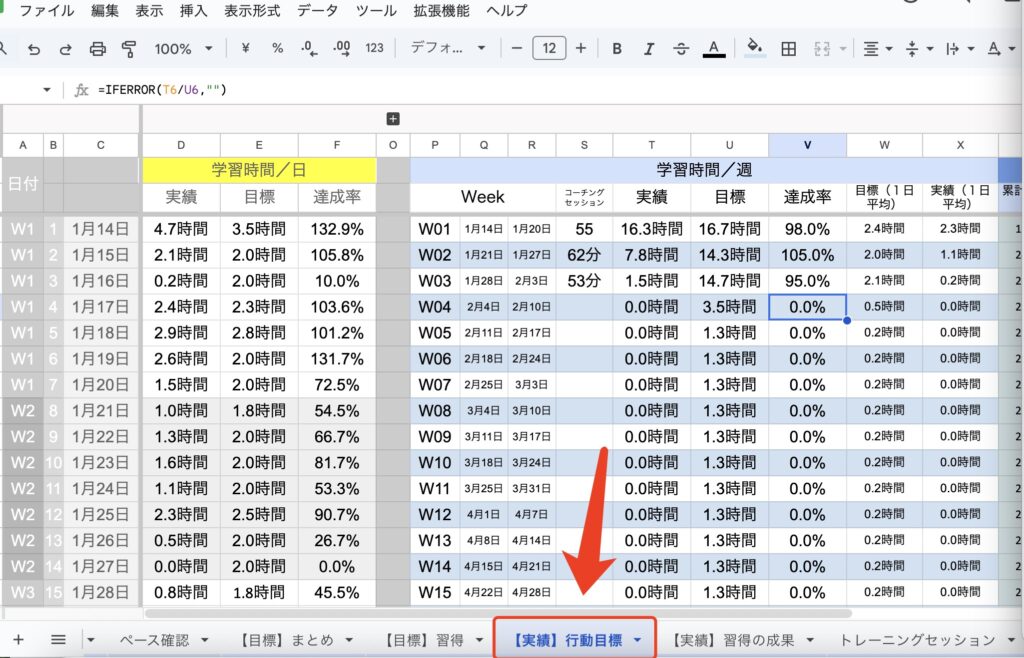Viewport: 1024px width, 658px height.
Task: Click the formula bar input
Action: pos(500,90)
